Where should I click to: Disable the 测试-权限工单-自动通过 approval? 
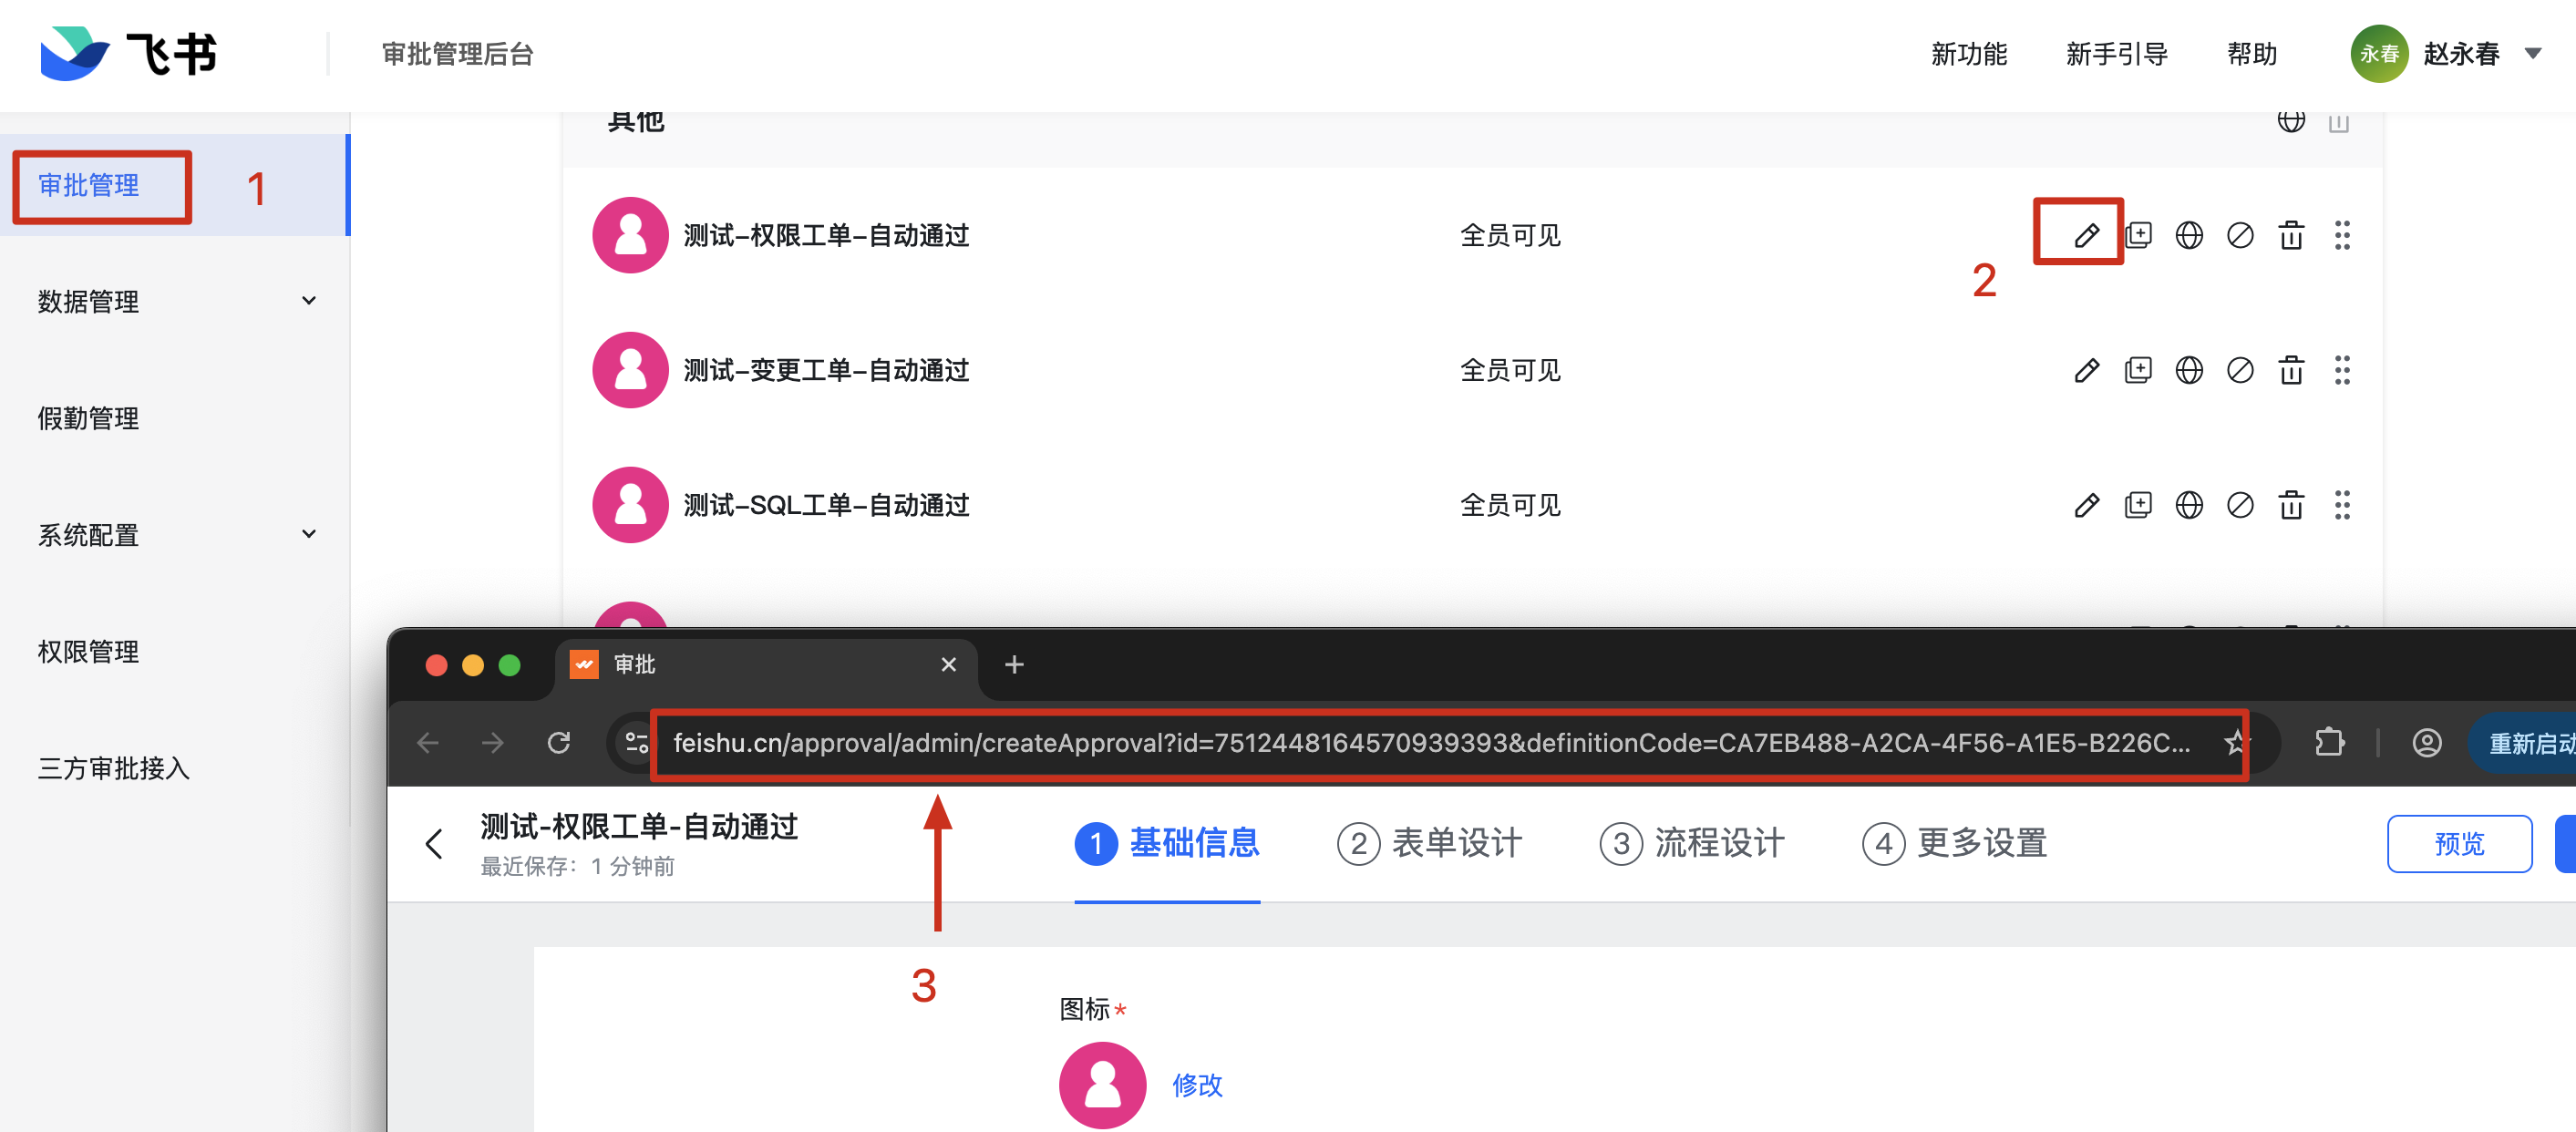[2239, 236]
